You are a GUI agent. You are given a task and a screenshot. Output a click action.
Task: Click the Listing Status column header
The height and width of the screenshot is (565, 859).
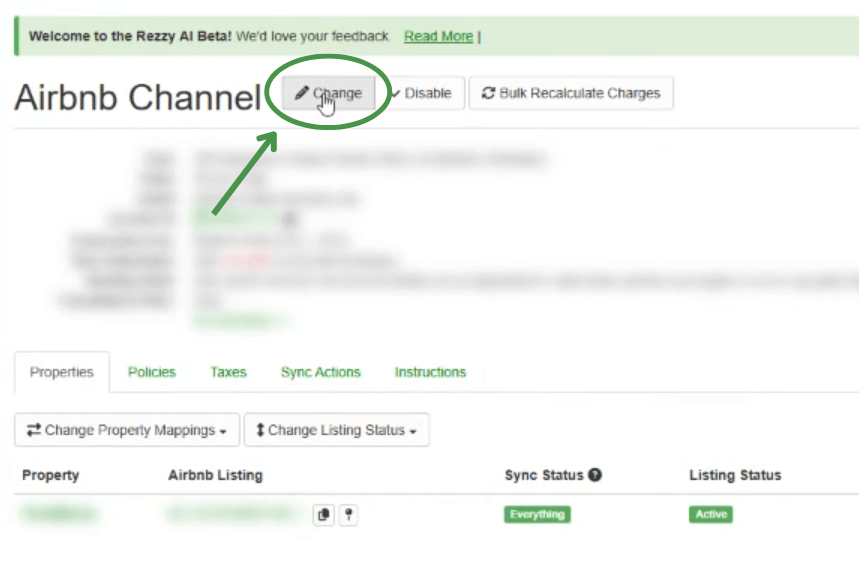[735, 475]
